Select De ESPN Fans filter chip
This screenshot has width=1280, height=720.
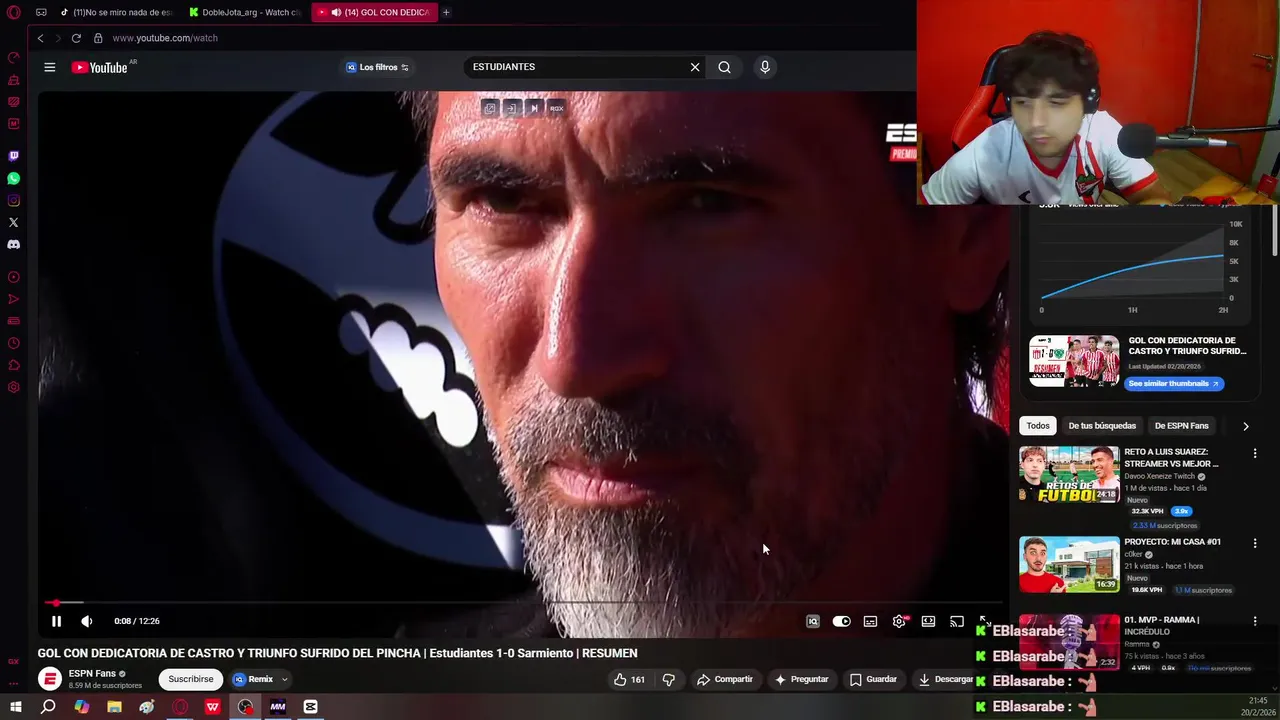click(1181, 426)
